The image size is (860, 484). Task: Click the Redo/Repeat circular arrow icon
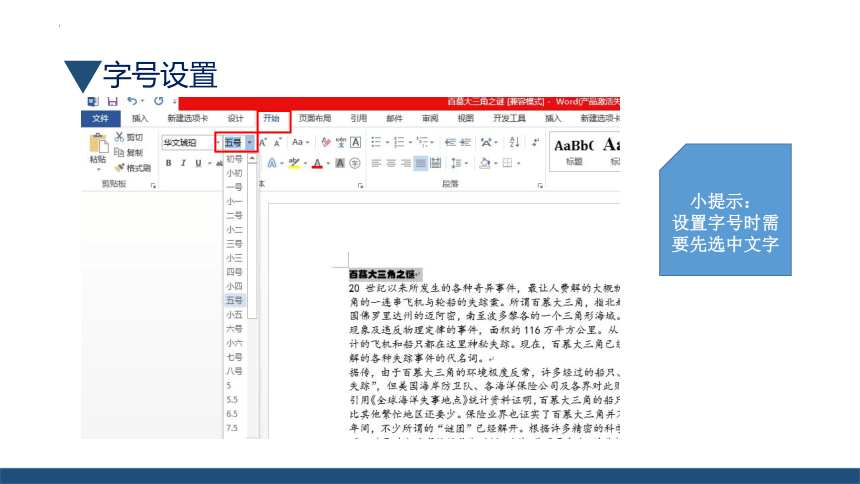click(159, 101)
